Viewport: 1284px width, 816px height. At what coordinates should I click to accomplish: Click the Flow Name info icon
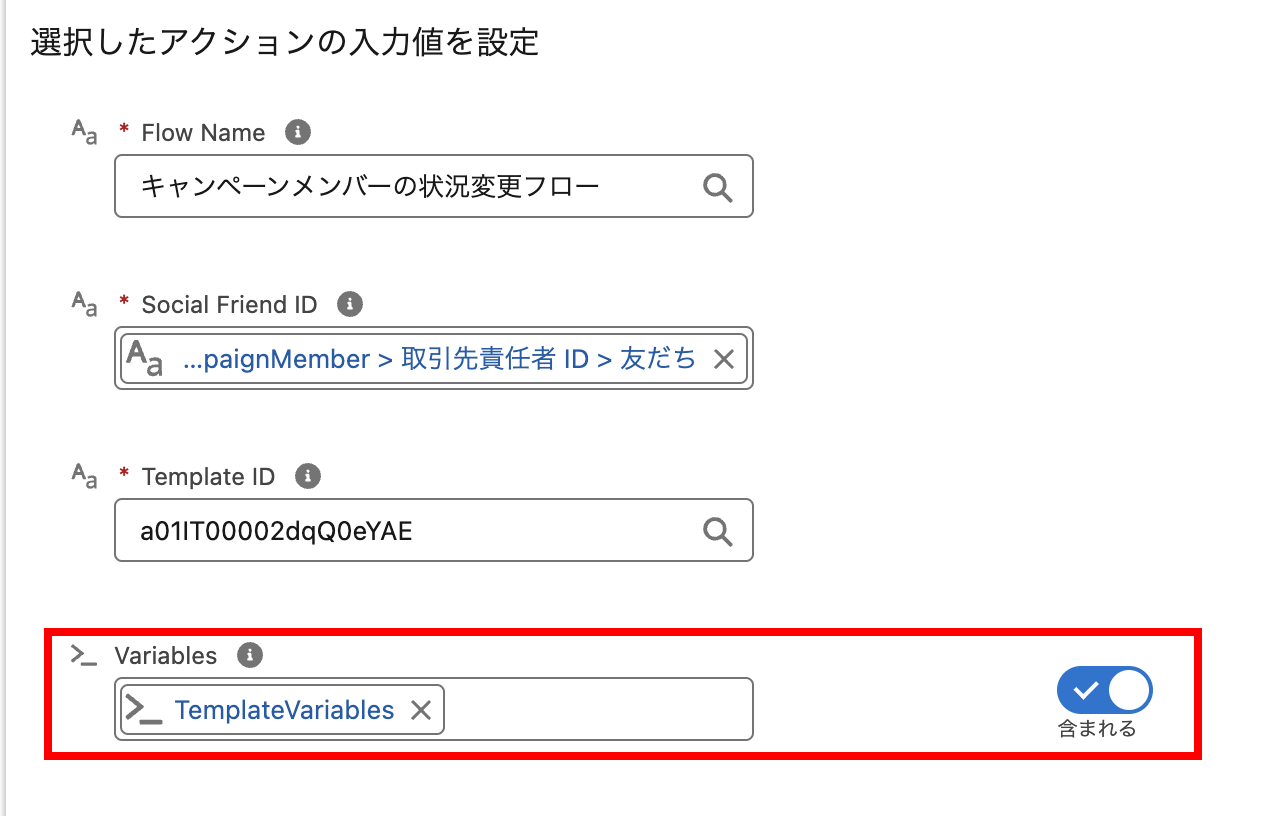click(x=297, y=132)
